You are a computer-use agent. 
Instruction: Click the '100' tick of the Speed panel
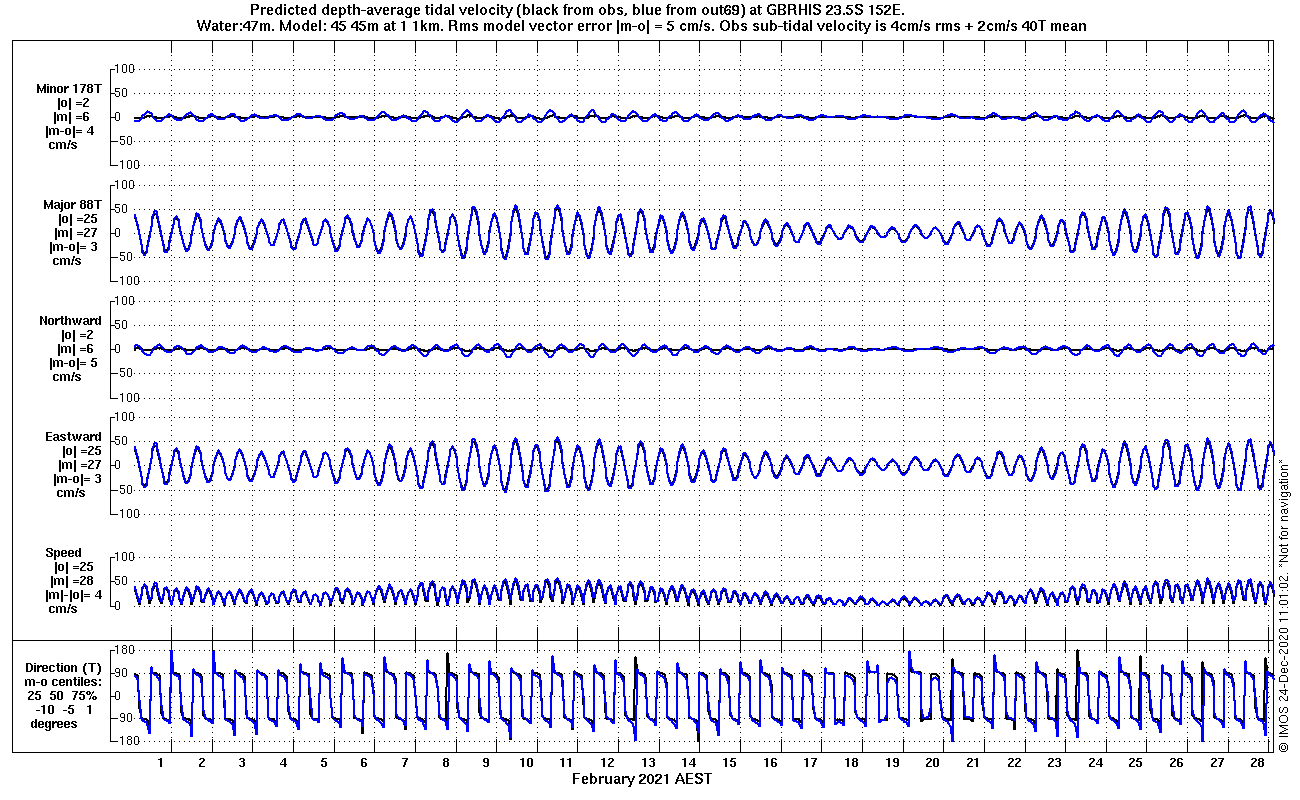(125, 557)
